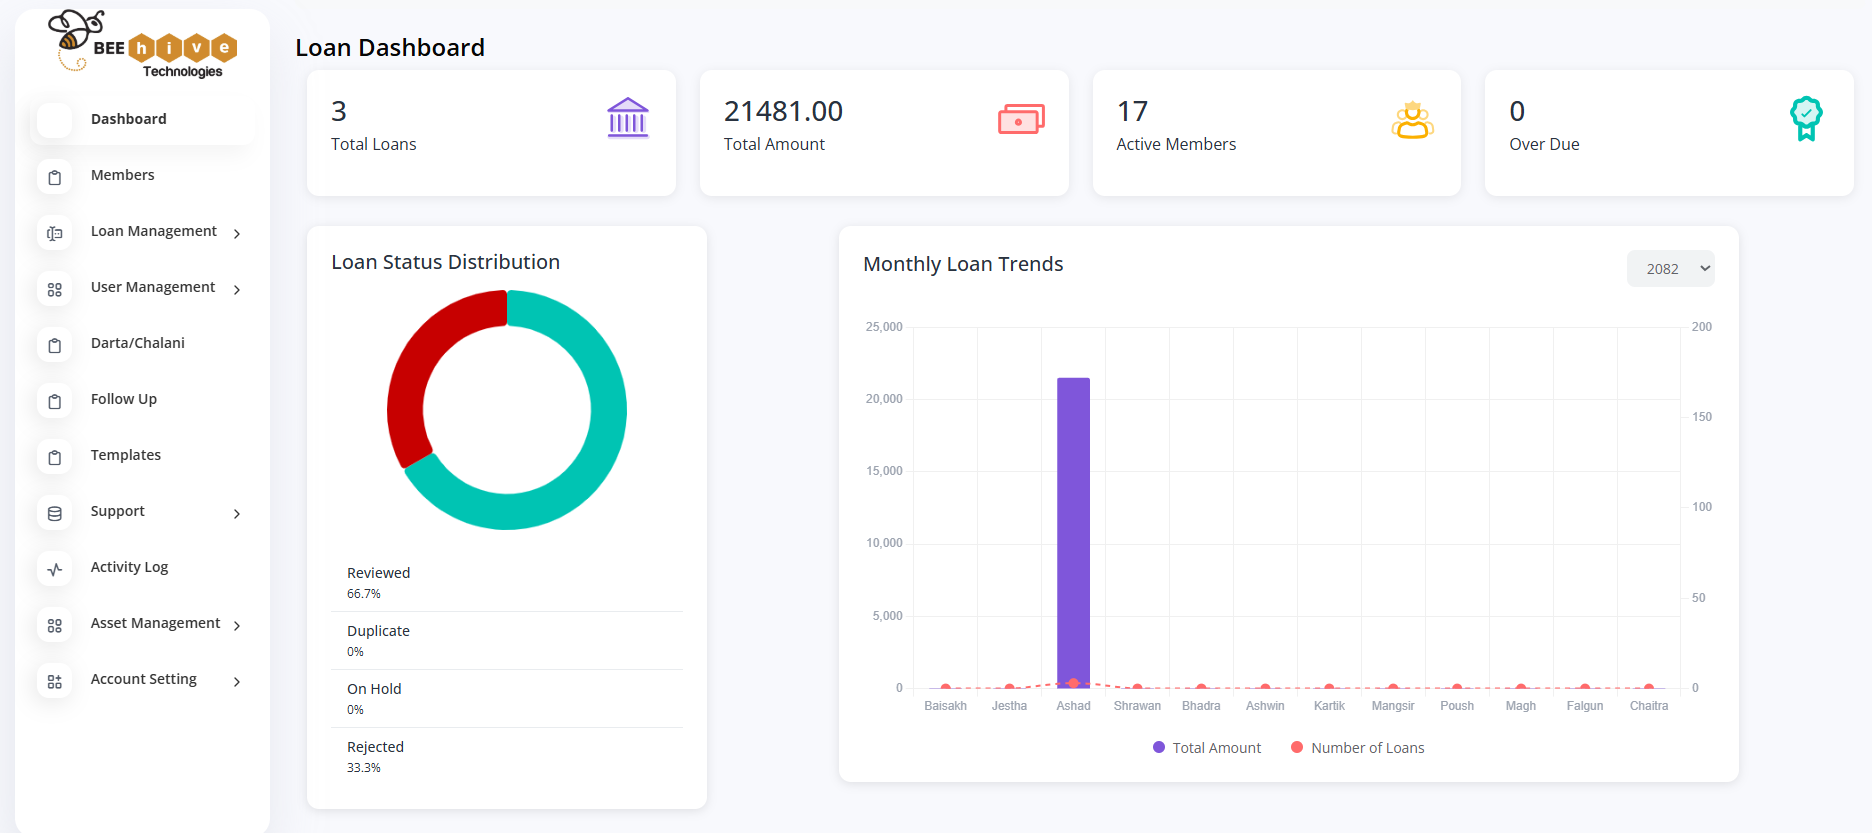Screen dimensions: 1872x833
Task: Expand the User Management chevron
Action: 237,290
